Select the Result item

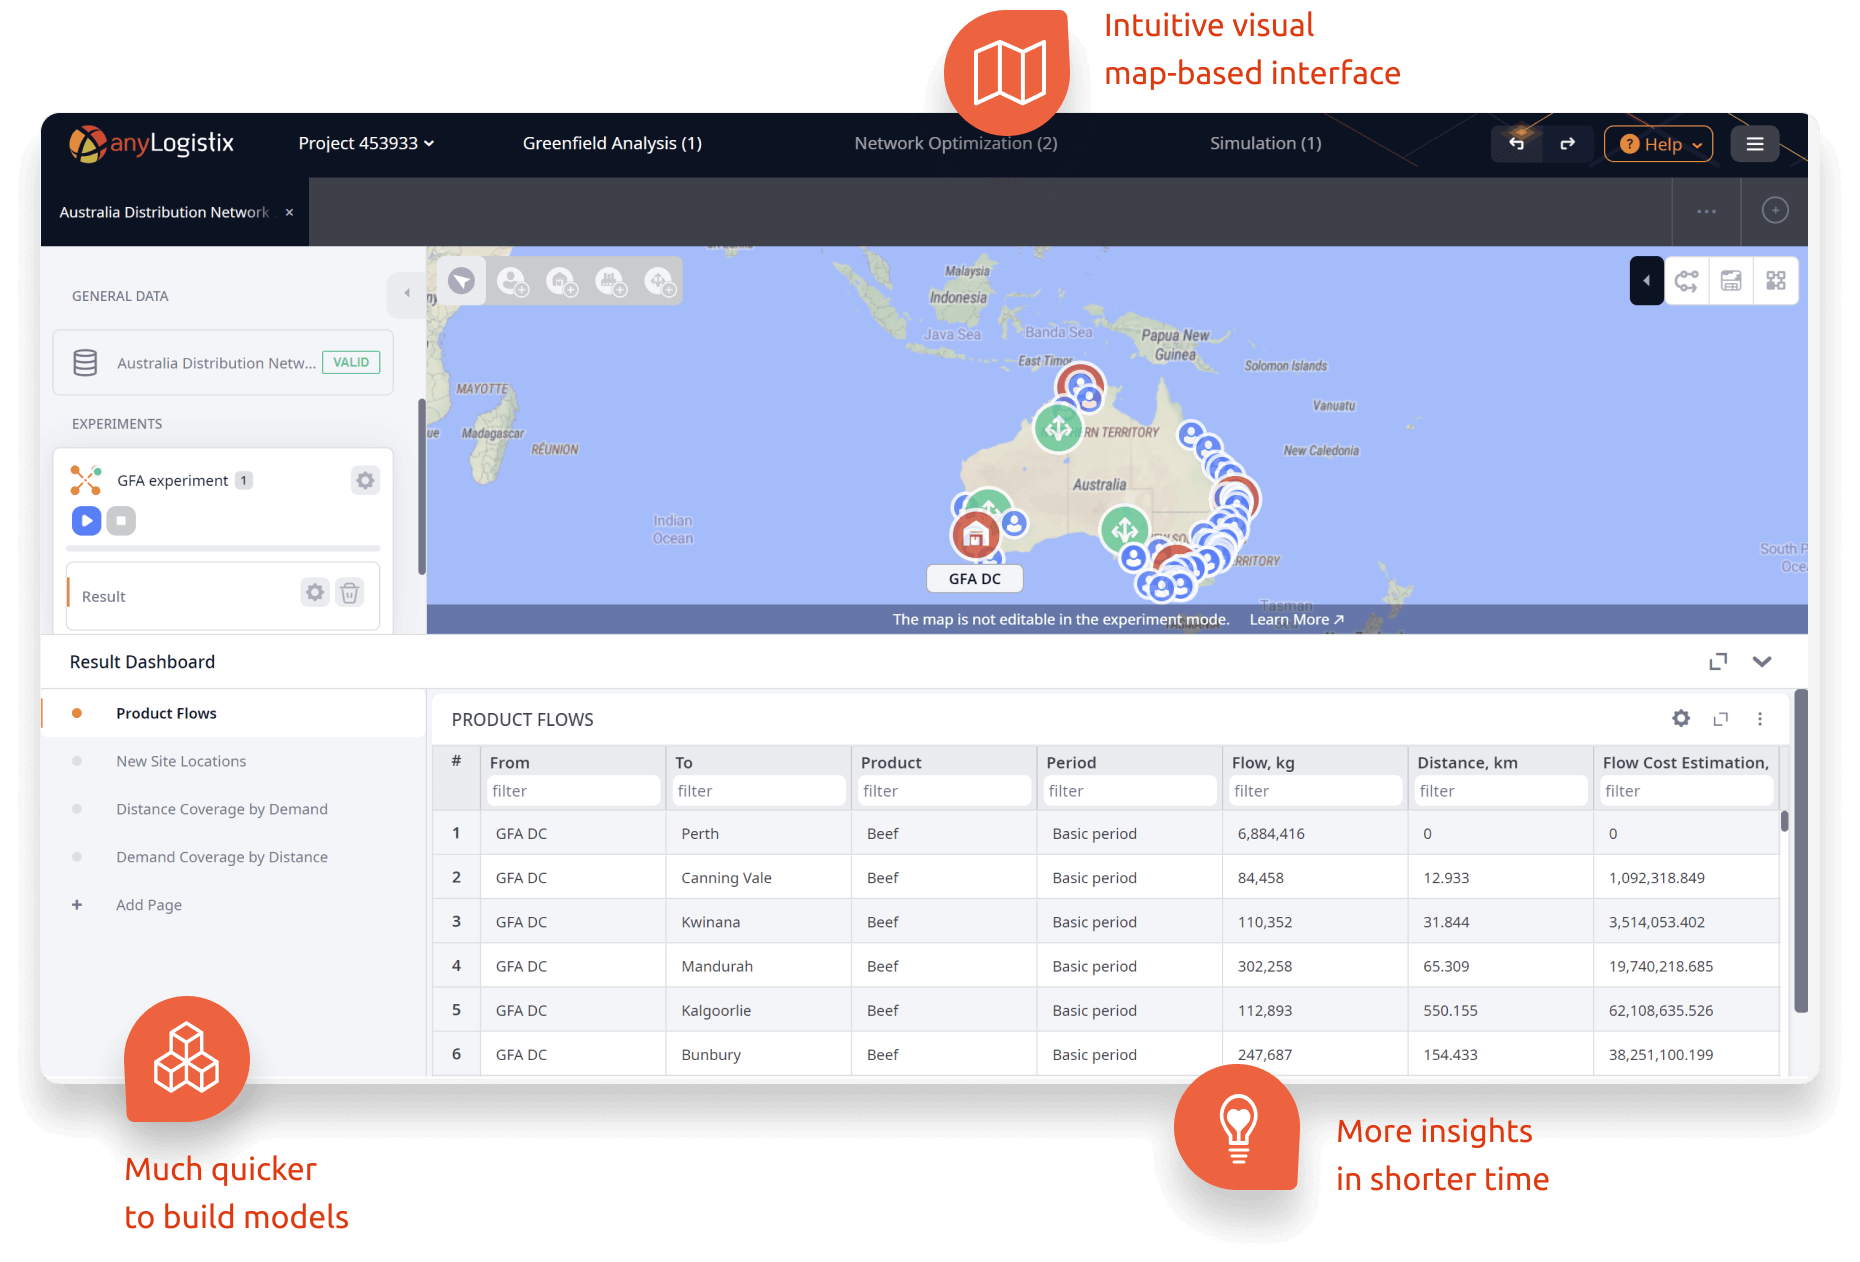coord(223,596)
